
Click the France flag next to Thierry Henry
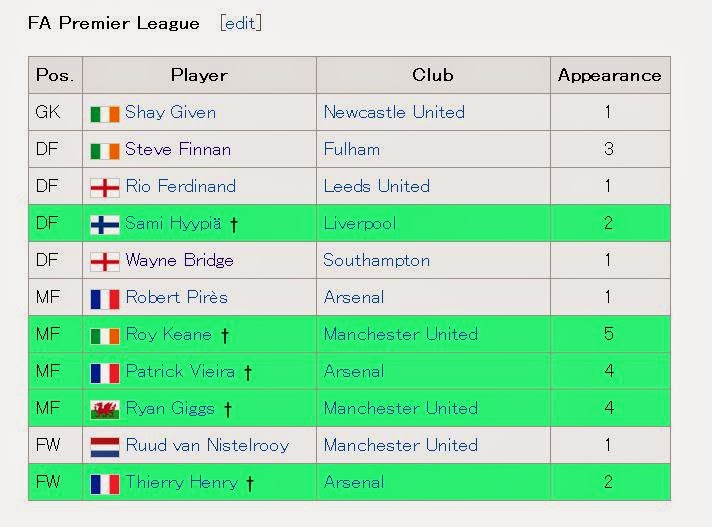tap(105, 484)
